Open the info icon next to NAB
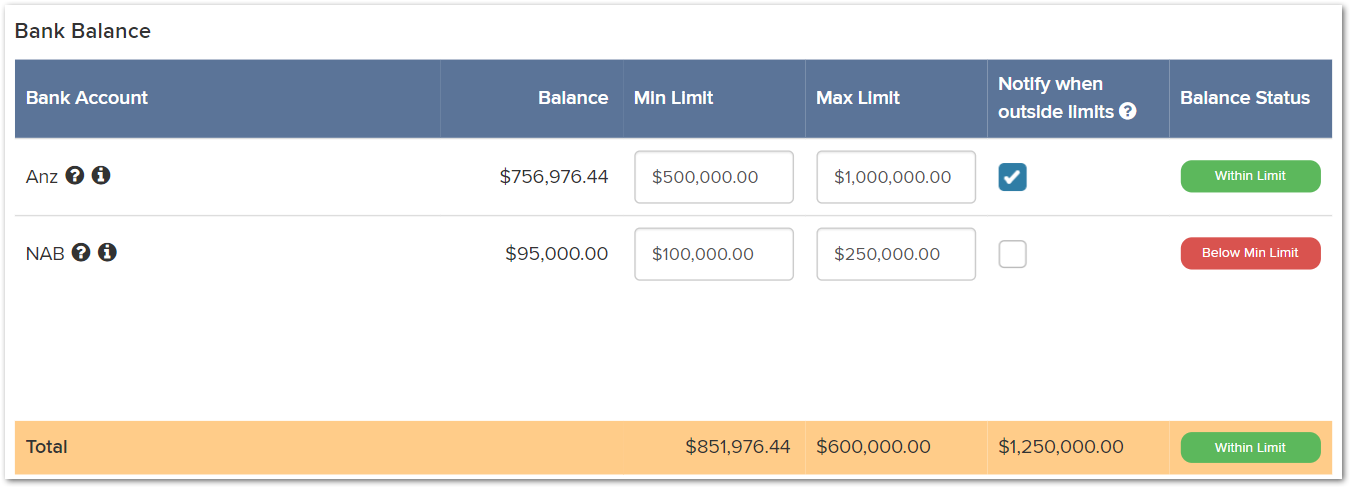The image size is (1351, 488). pos(107,252)
